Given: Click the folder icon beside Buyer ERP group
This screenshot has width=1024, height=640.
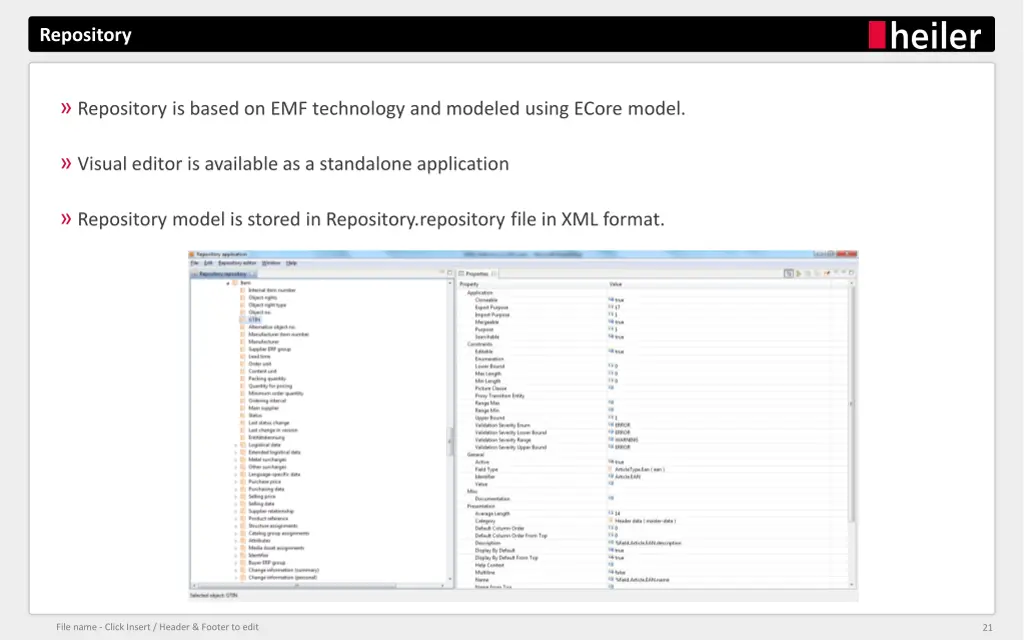Looking at the screenshot, I should 243,563.
